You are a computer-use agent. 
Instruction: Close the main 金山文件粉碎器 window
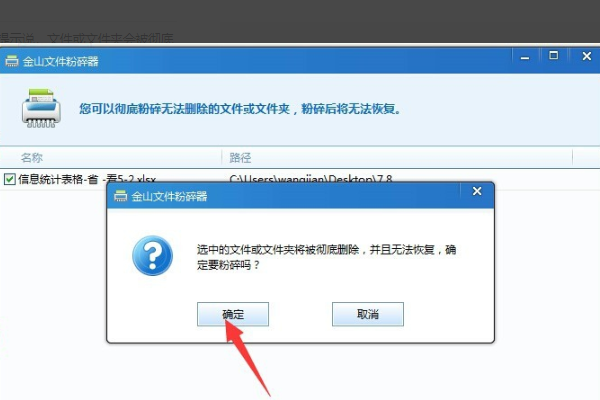click(587, 56)
